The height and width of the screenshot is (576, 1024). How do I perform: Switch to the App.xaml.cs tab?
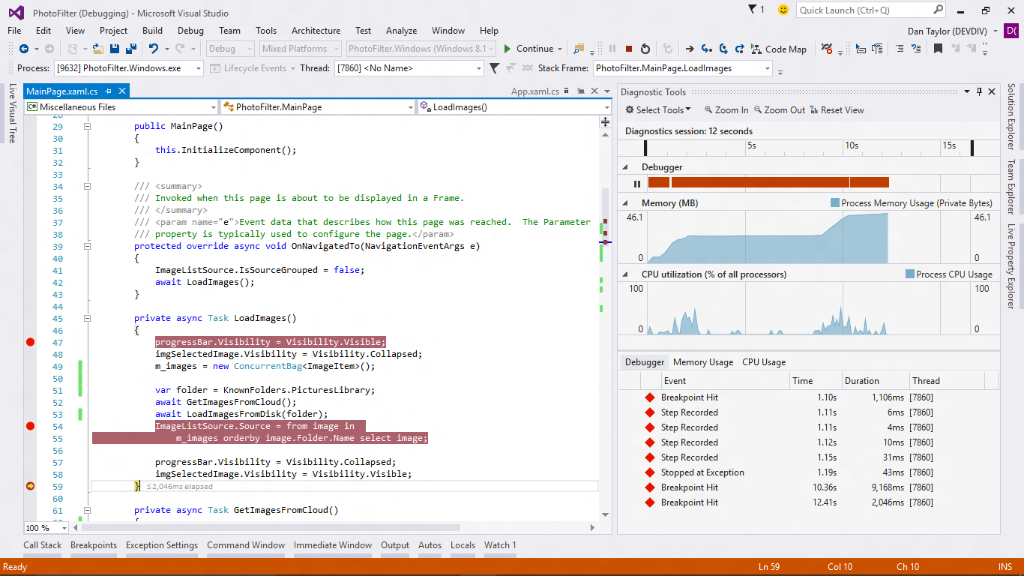535,91
